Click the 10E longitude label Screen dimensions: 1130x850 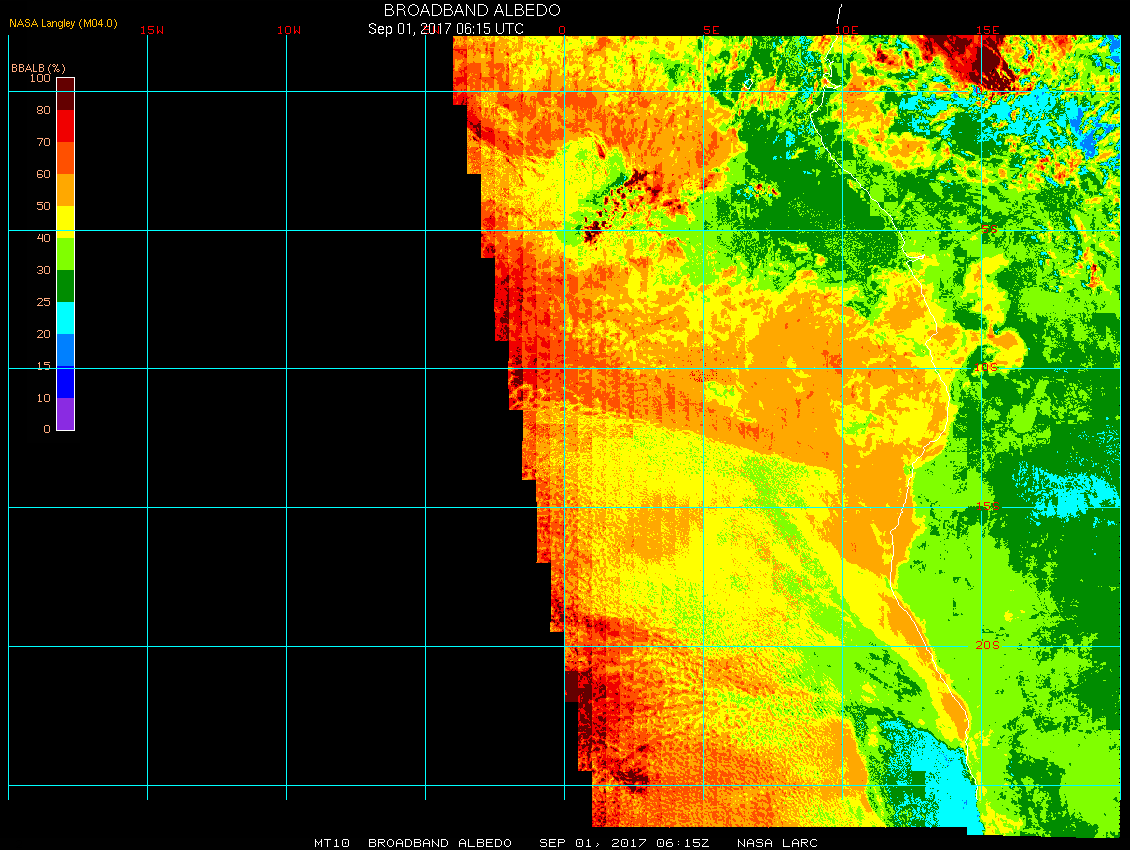(x=847, y=30)
